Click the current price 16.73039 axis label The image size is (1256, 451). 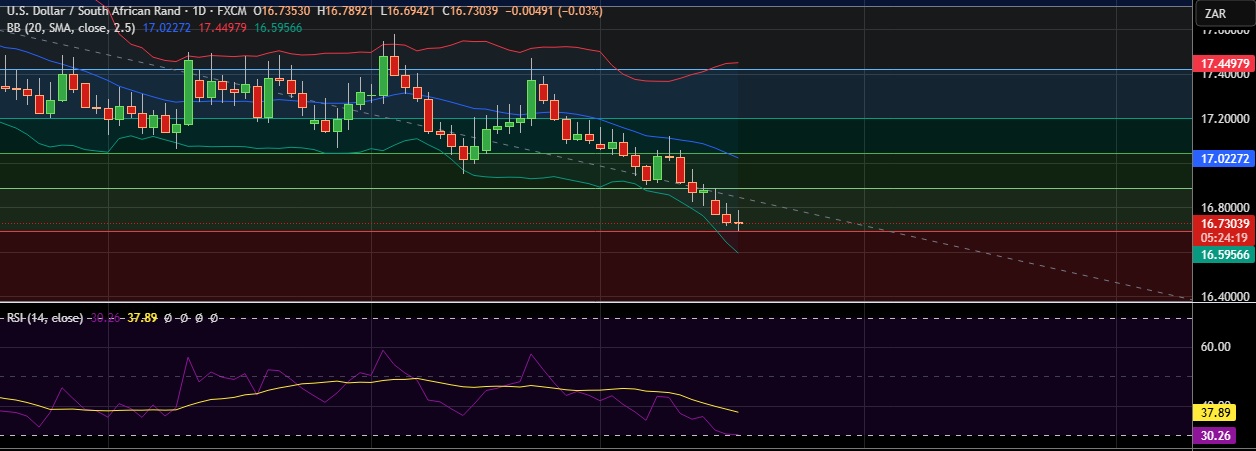[1223, 223]
